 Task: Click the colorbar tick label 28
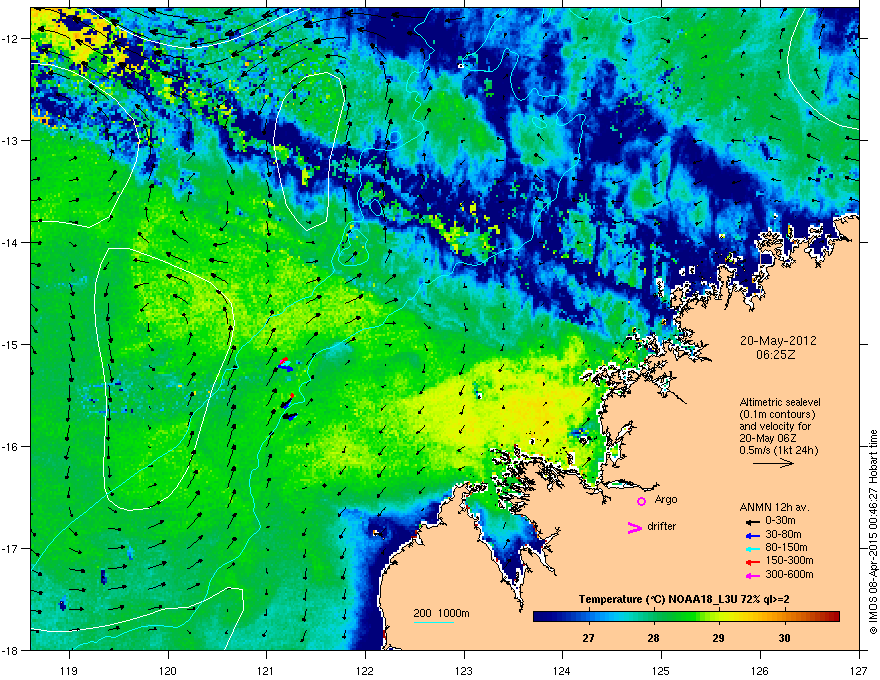tap(653, 638)
